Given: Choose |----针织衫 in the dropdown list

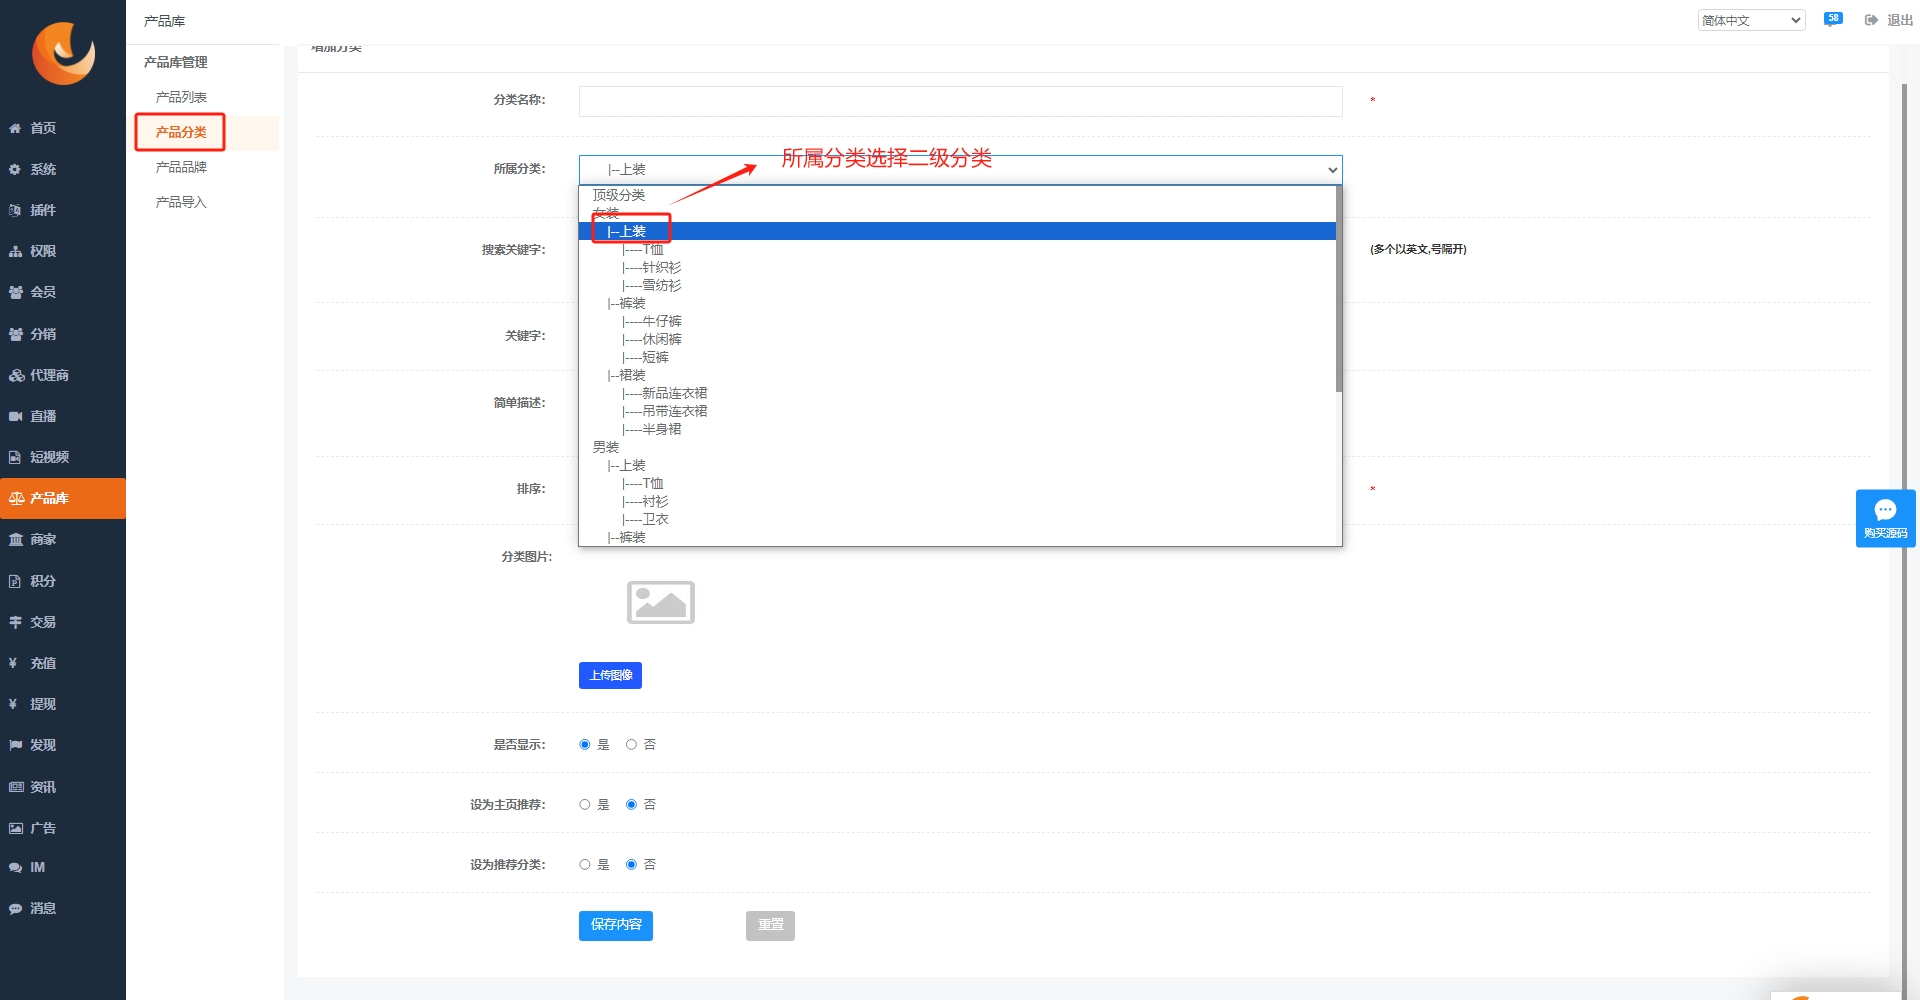Looking at the screenshot, I should tap(957, 267).
